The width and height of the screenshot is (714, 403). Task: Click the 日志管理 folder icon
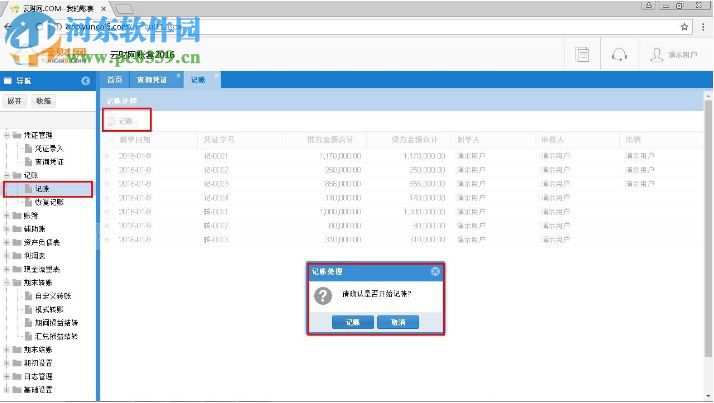click(17, 376)
